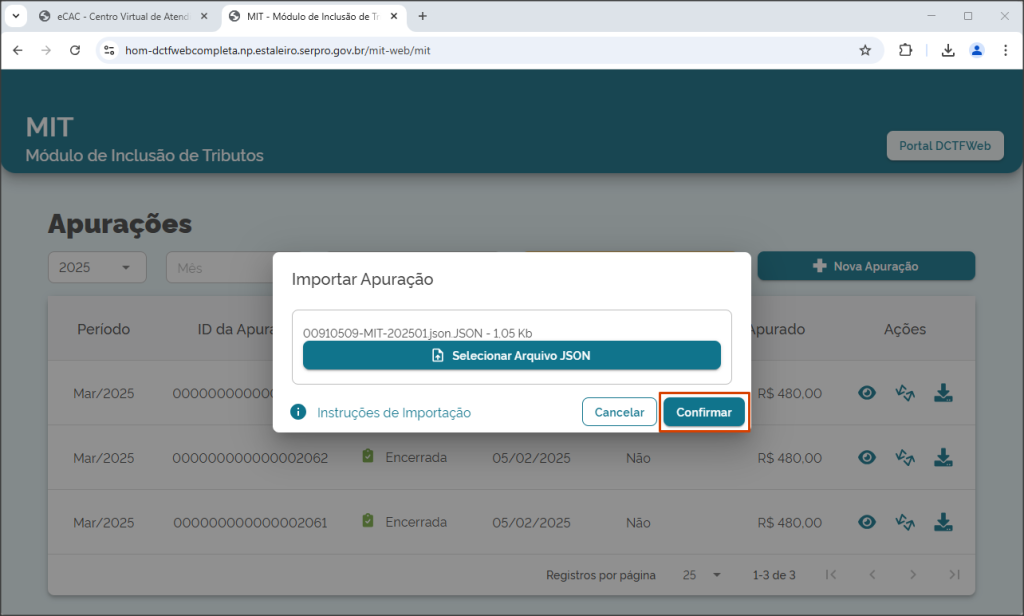The height and width of the screenshot is (616, 1024).
Task: Reload the MIT page
Action: 75,50
